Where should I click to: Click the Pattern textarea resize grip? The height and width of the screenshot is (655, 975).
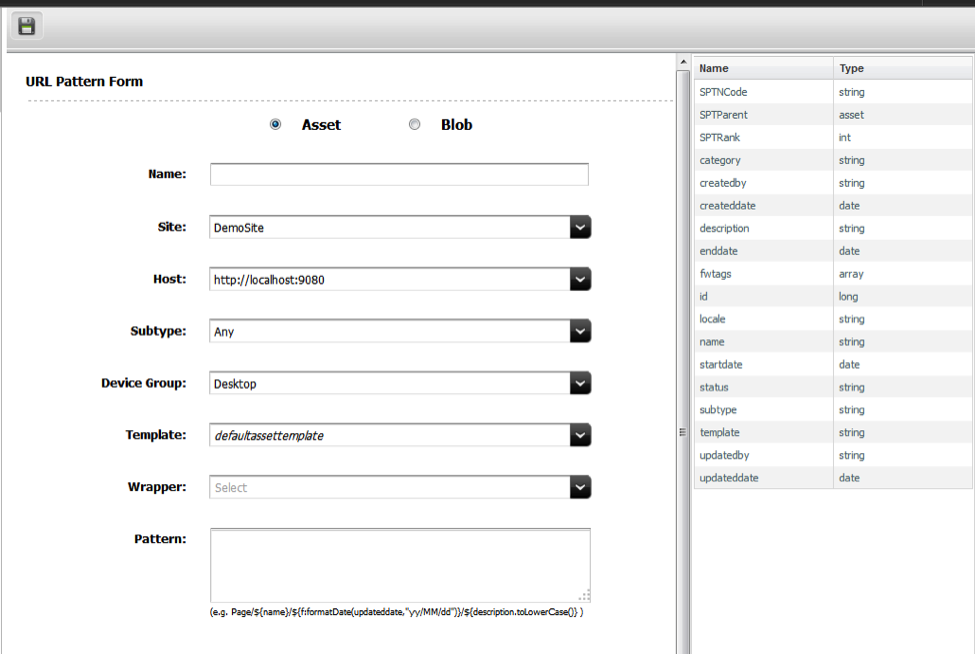pos(585,596)
